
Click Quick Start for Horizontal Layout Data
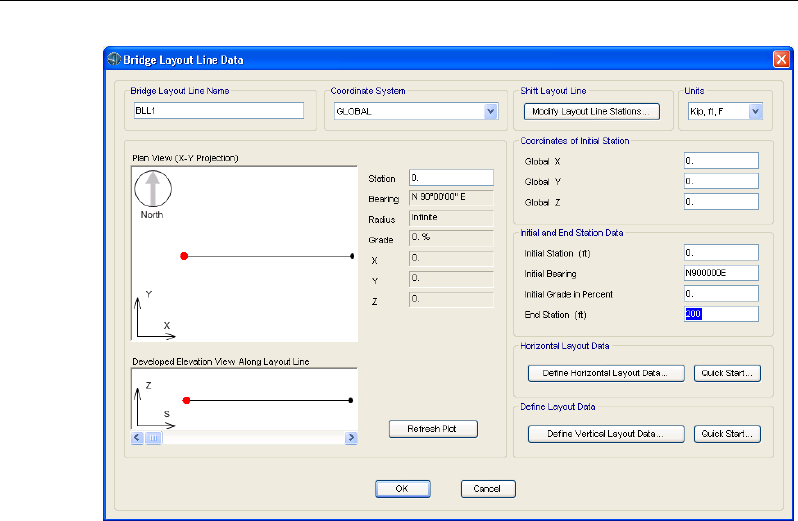[727, 373]
